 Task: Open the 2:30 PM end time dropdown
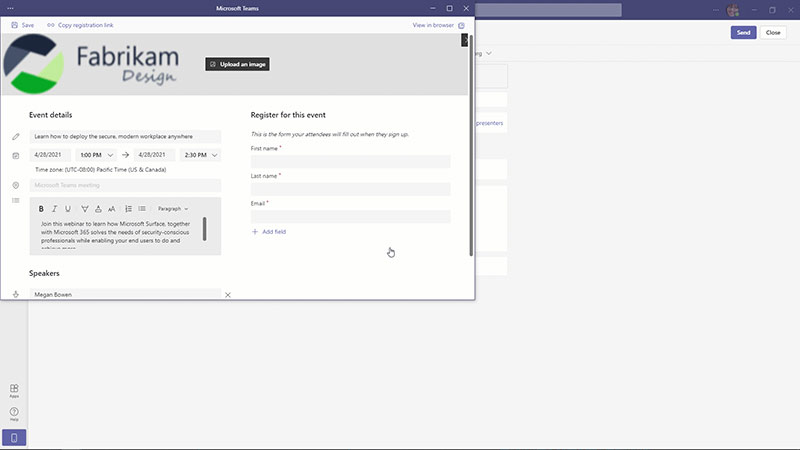[x=202, y=155]
